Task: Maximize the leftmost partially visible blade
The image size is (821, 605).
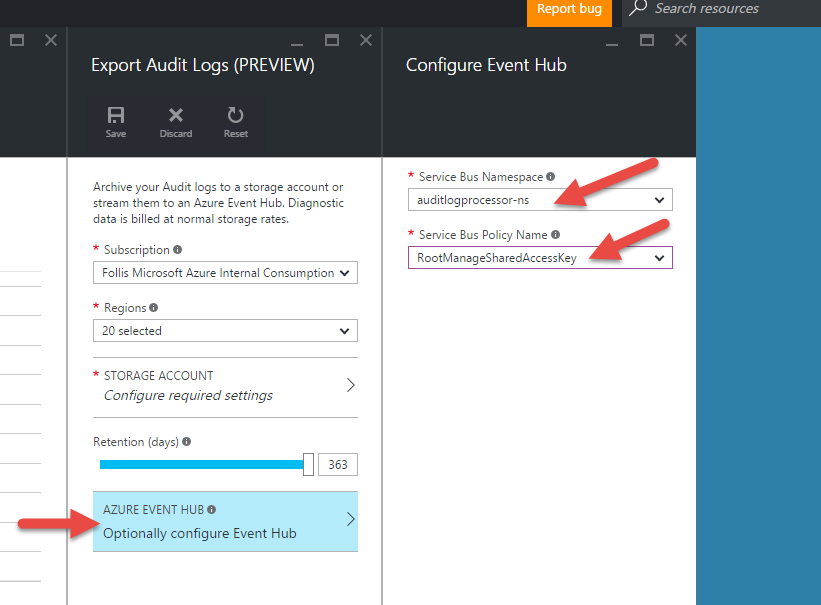Action: click(x=17, y=40)
